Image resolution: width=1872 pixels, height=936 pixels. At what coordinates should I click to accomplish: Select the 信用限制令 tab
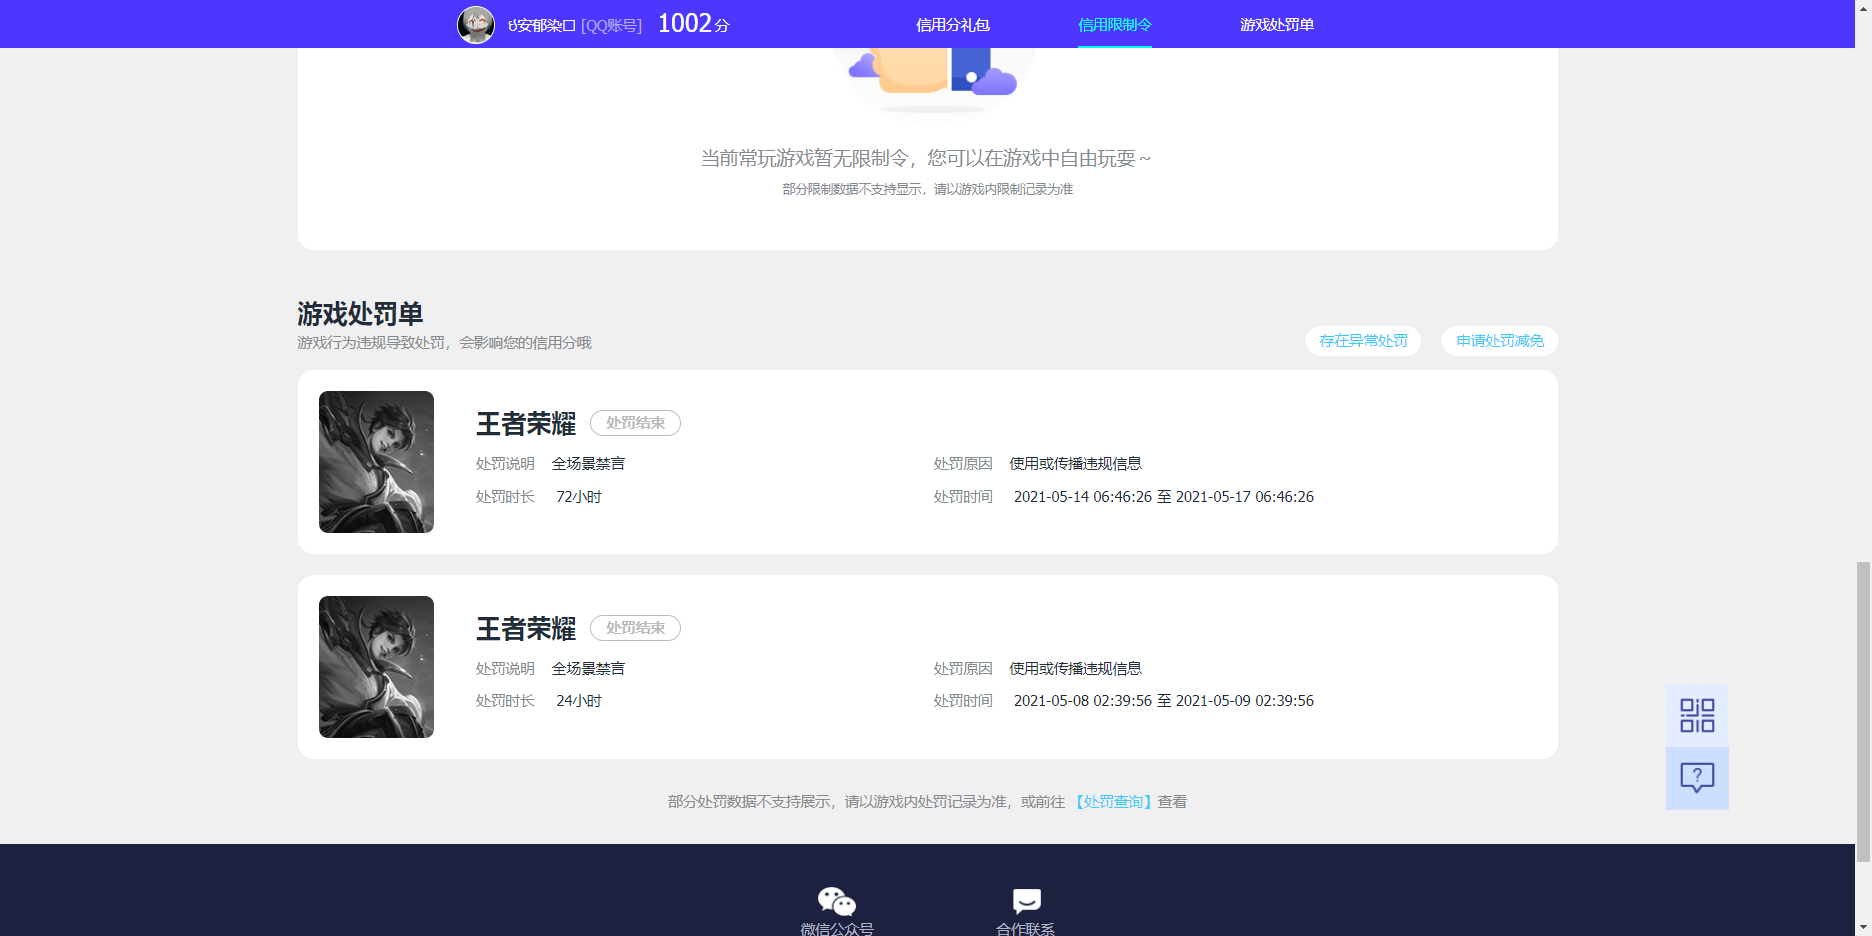tap(1115, 25)
